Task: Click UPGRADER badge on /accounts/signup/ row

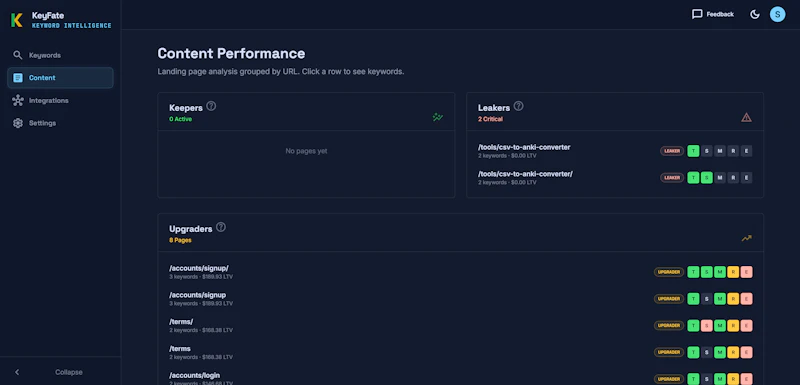Action: point(669,272)
